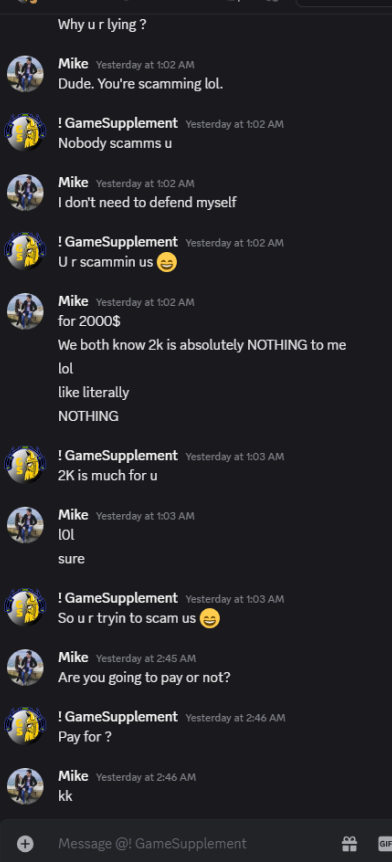
Task: Select Mike's username above "I don't need to defend myself"
Action: click(73, 183)
